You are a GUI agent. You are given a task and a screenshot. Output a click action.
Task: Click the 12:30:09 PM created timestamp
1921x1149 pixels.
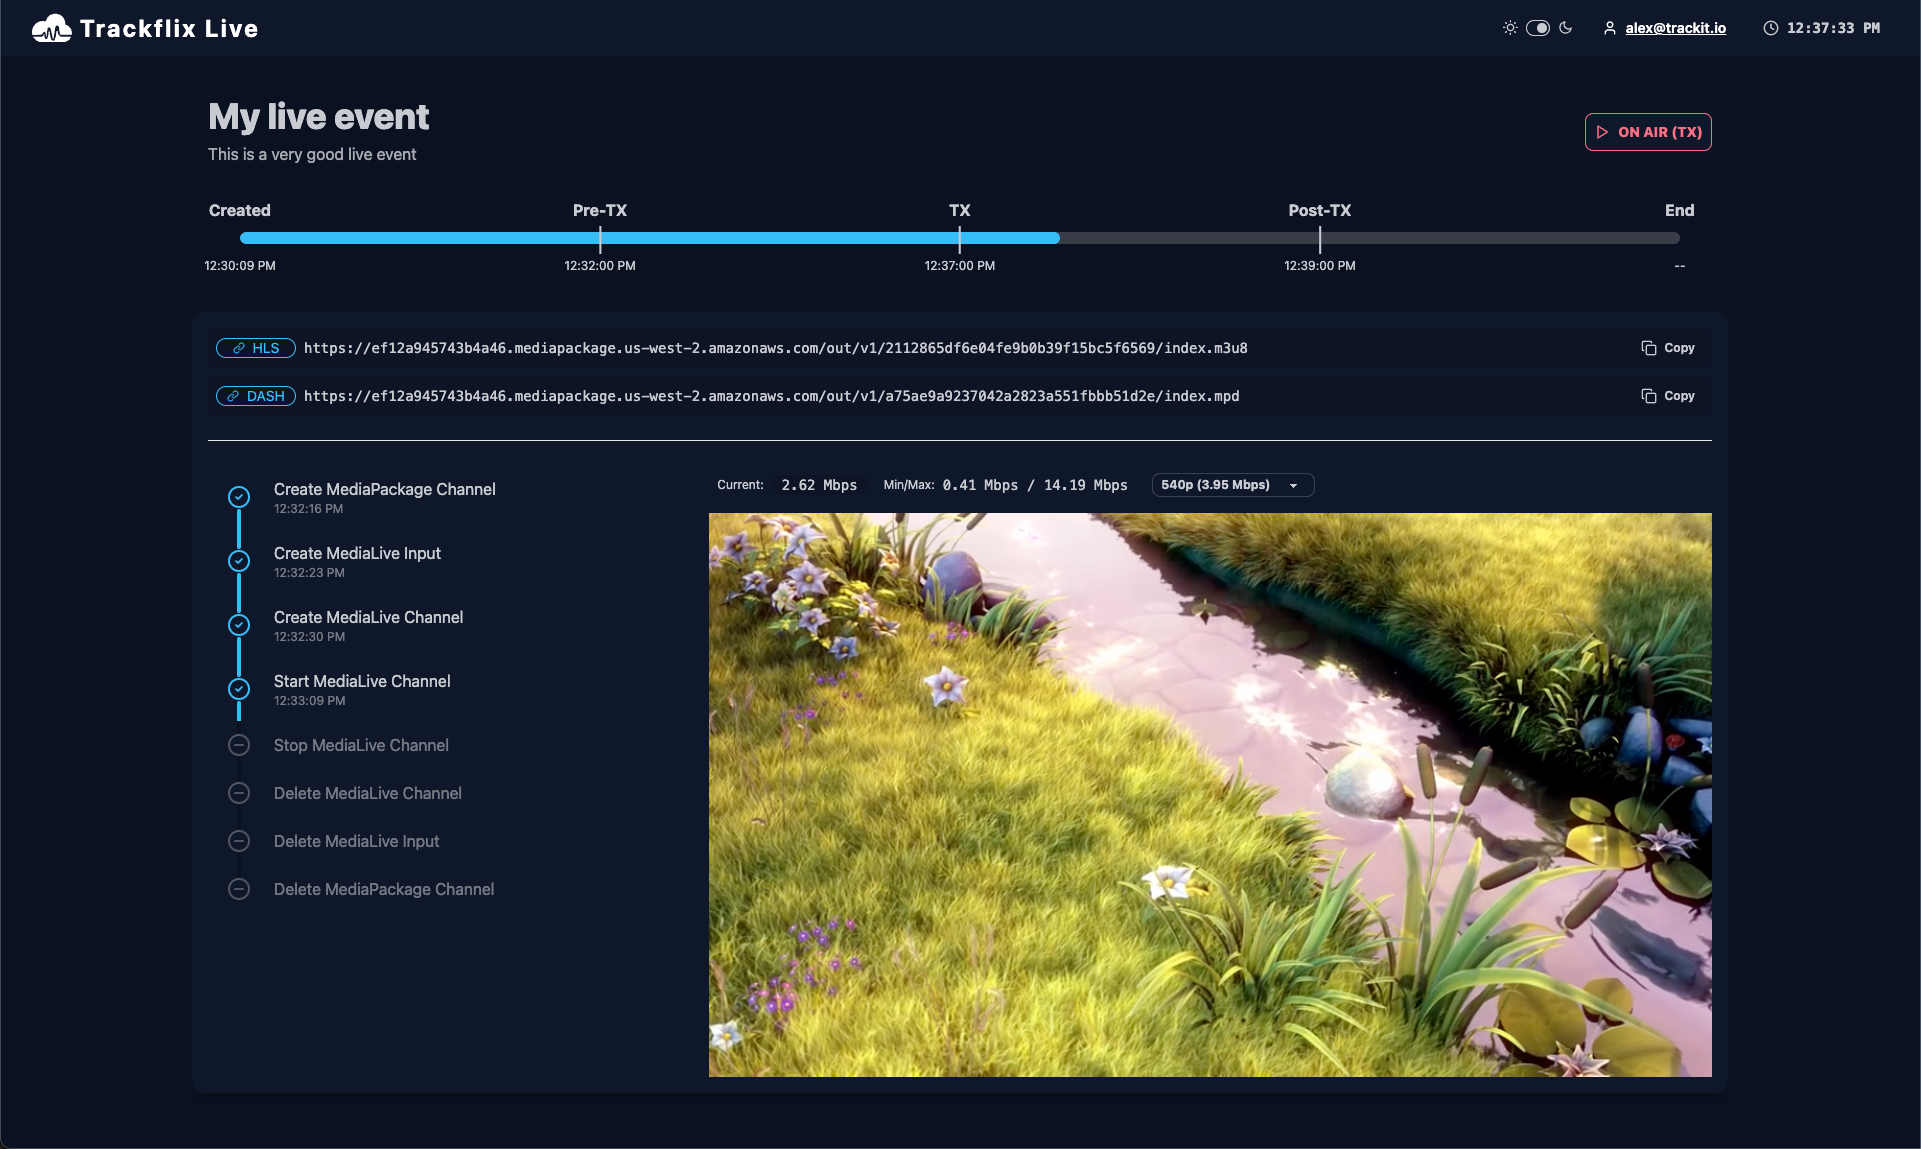pyautogui.click(x=240, y=266)
